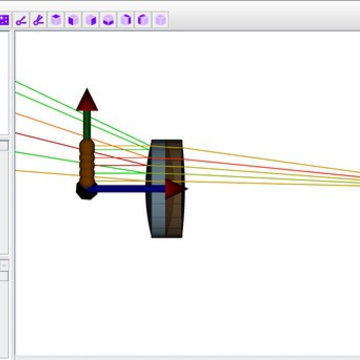Screen dimensions: 360x360
Task: Select the first scissors clipping tool
Action: click(x=21, y=20)
